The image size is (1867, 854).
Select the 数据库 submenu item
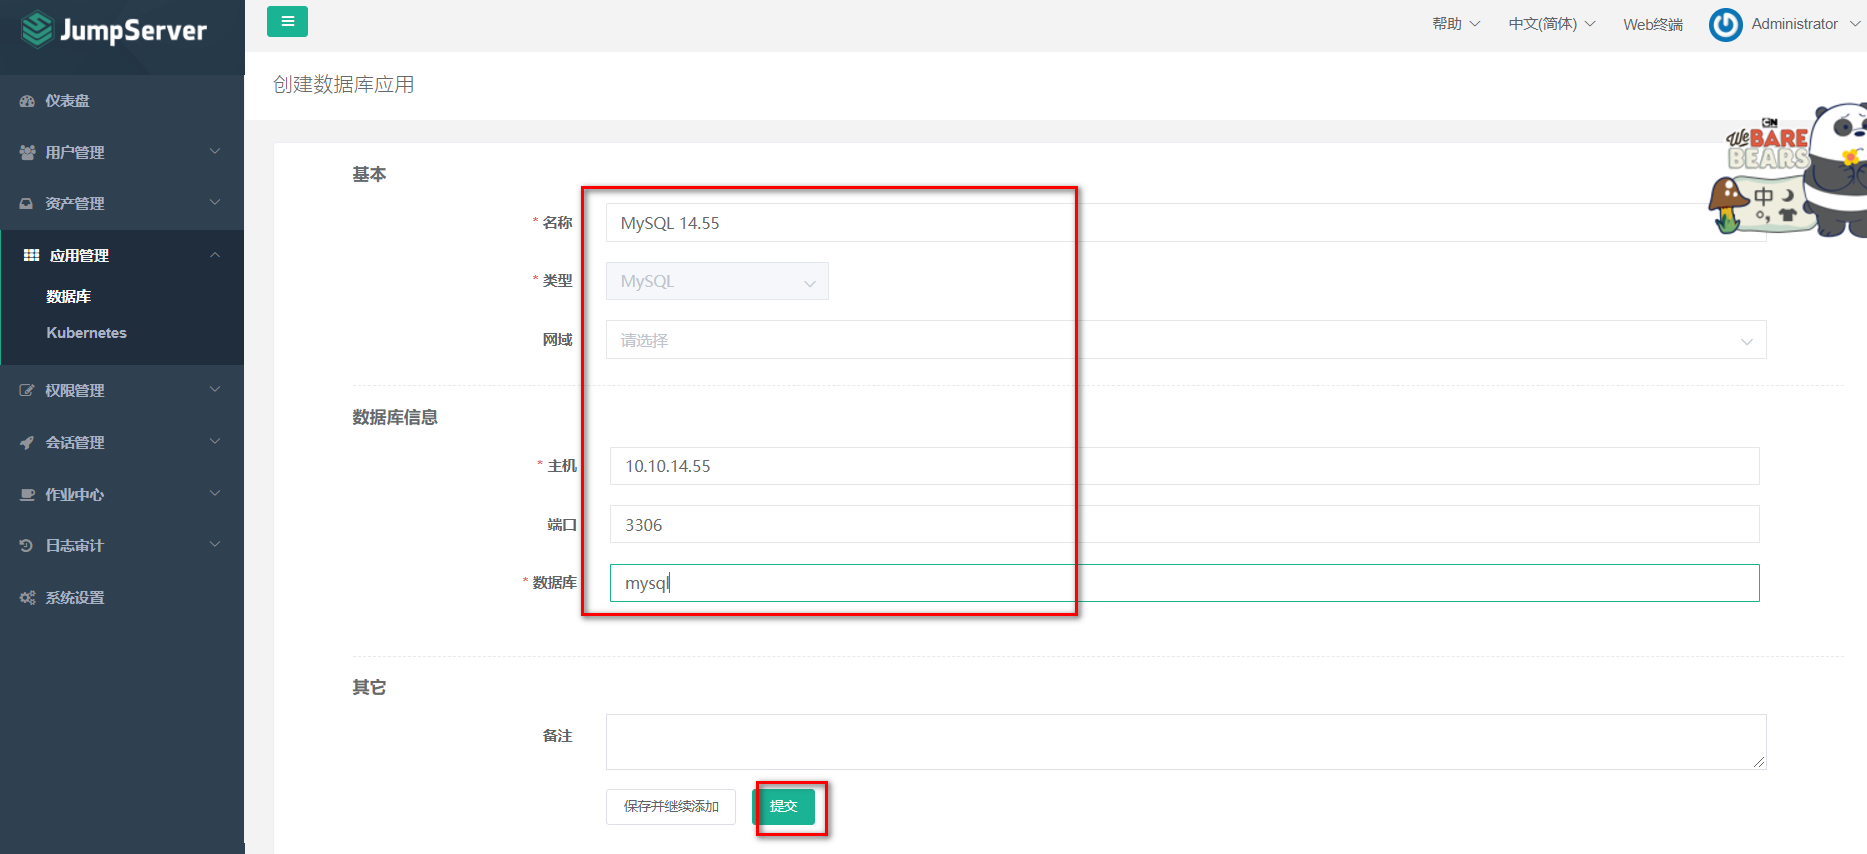(x=69, y=297)
